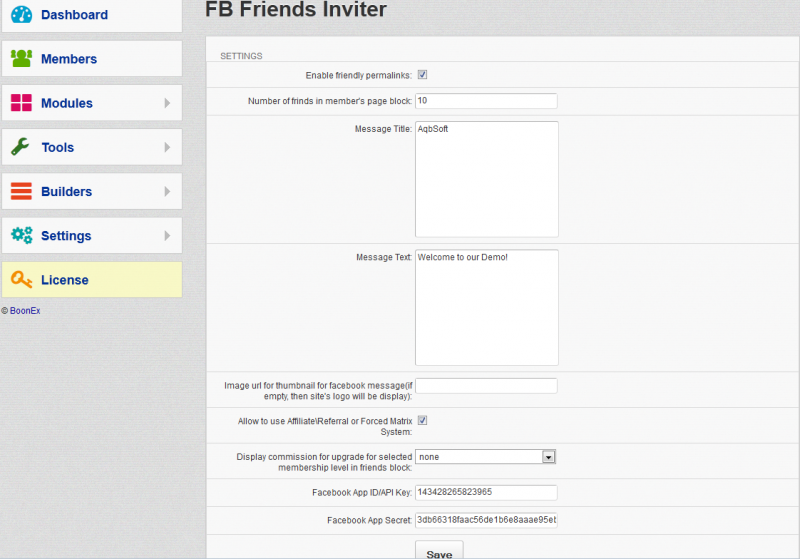Image resolution: width=800 pixels, height=559 pixels.
Task: Click the orange Builders stacked-bars icon
Action: point(21,191)
